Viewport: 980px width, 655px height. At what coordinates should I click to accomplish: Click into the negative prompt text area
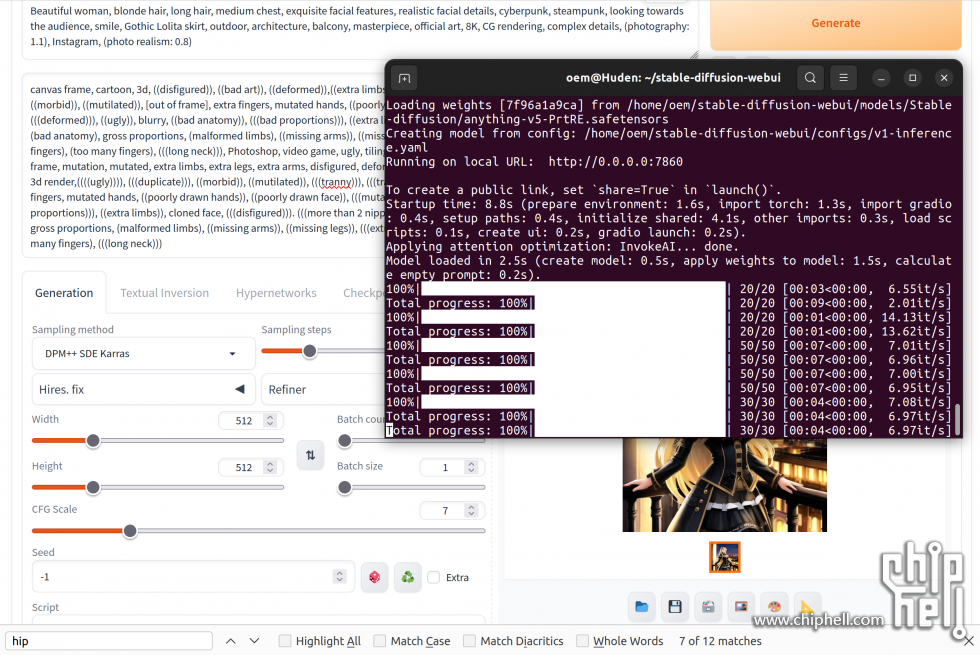(204, 166)
